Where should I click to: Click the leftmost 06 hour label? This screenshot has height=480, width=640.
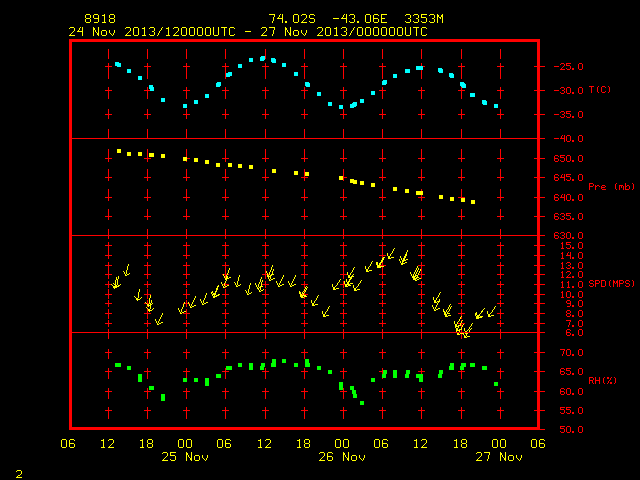point(68,444)
